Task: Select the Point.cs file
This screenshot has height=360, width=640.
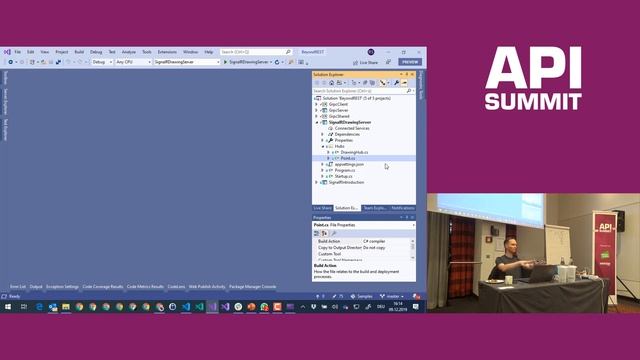Action: [348, 158]
